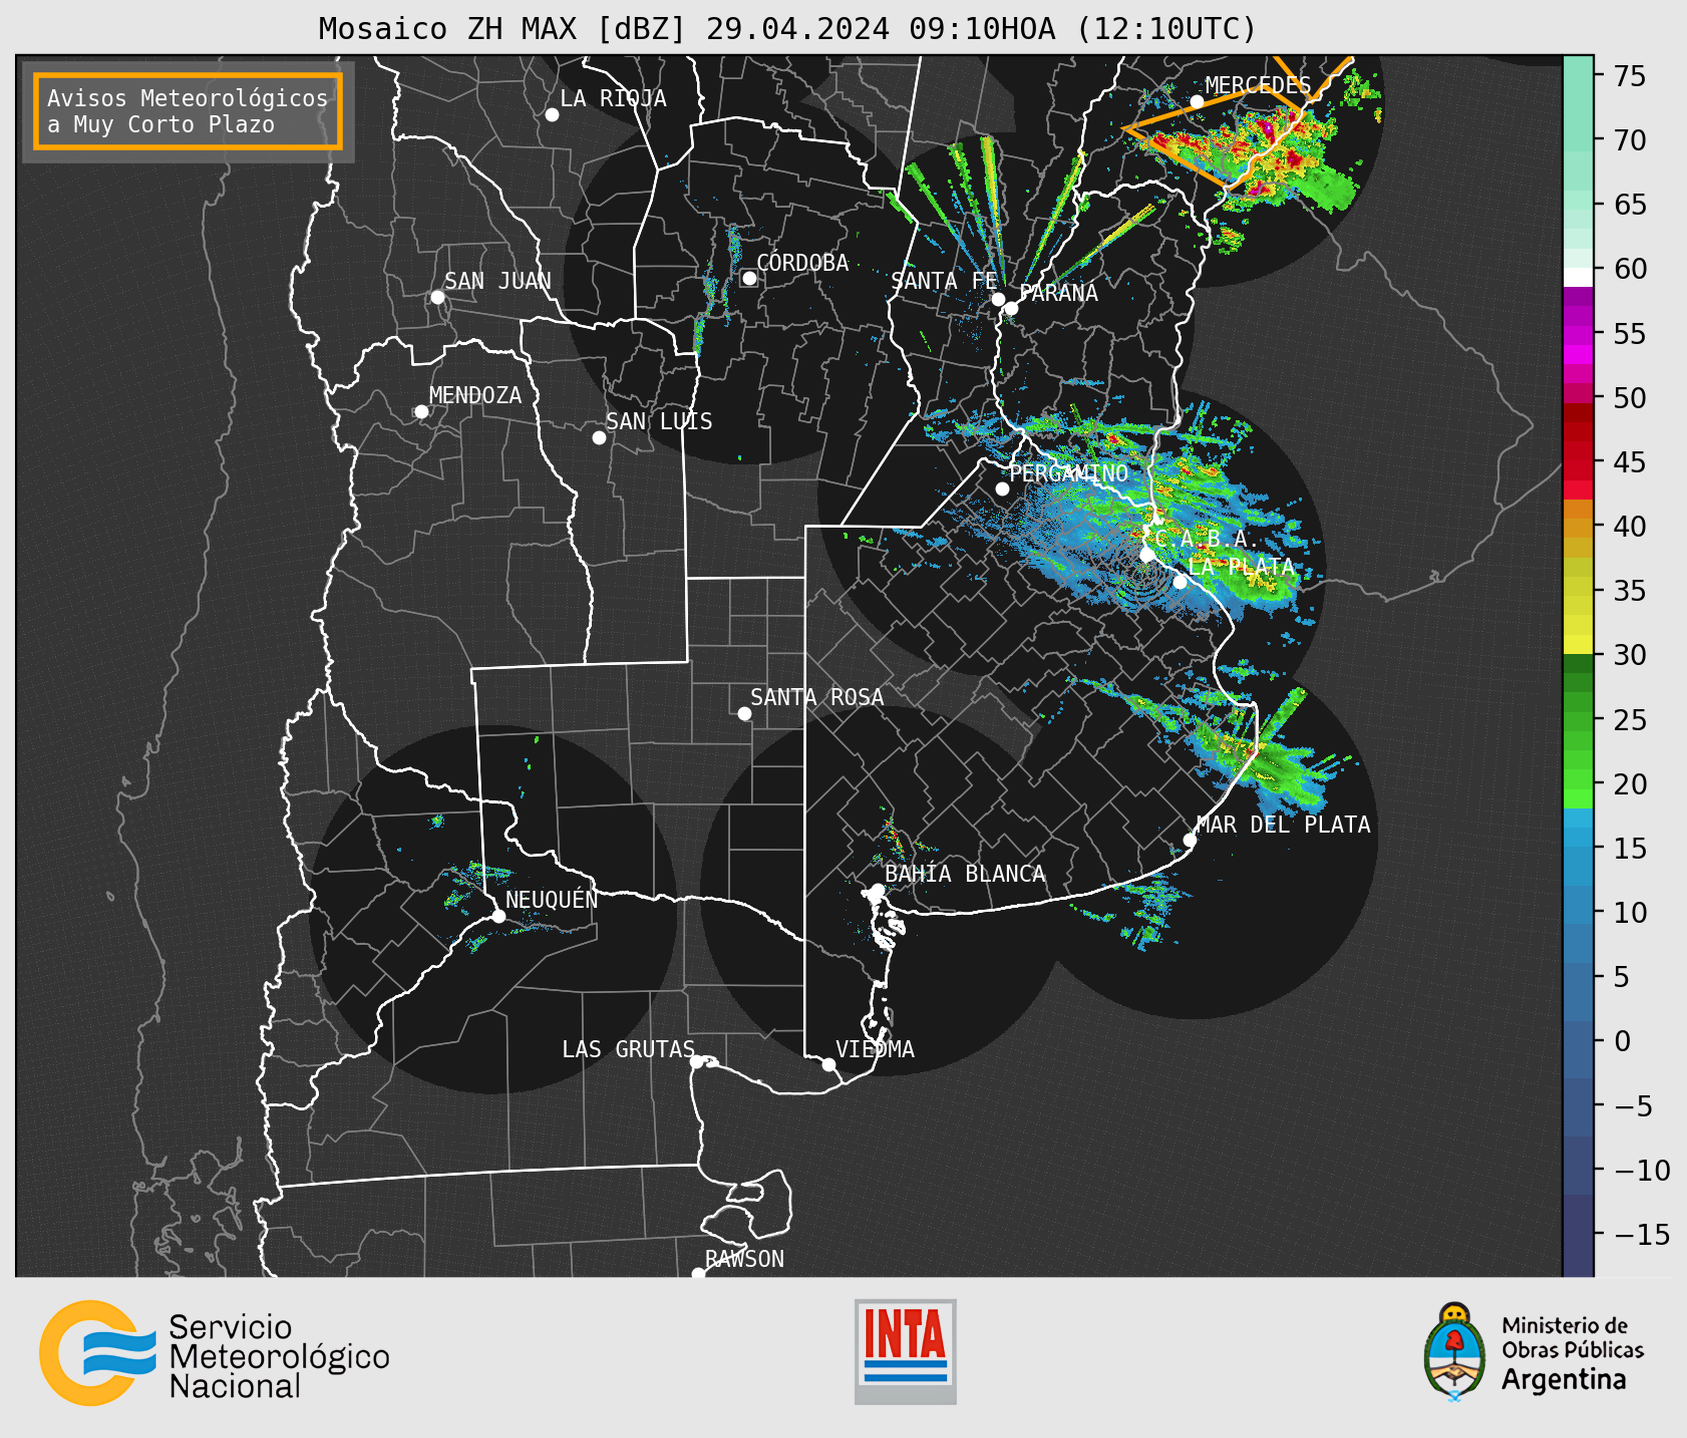Click the SANTA ROSA label text

pos(817,697)
